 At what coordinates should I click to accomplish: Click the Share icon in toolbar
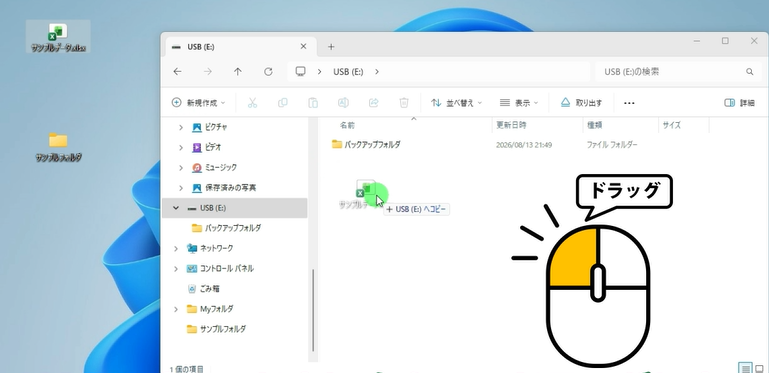coord(374,102)
